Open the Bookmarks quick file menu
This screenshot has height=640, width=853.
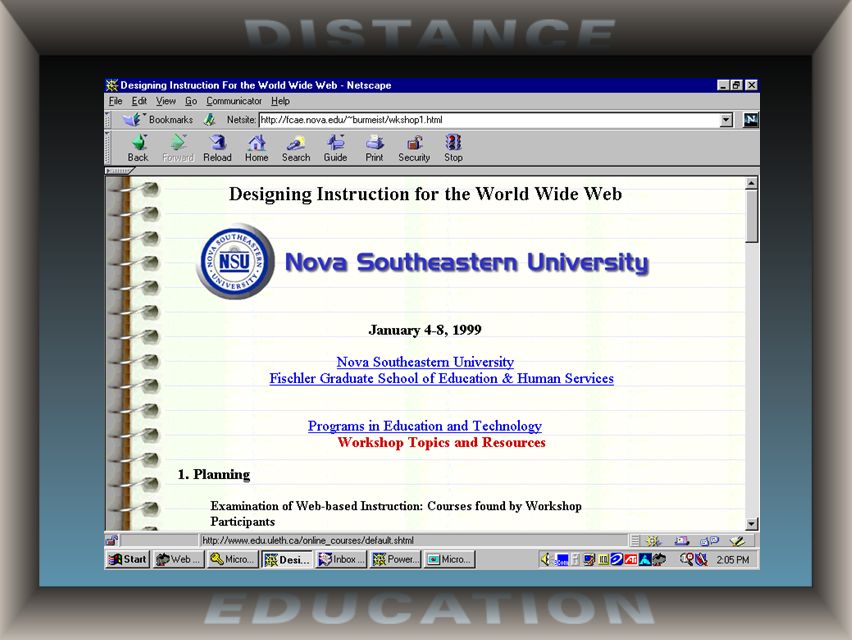point(132,119)
